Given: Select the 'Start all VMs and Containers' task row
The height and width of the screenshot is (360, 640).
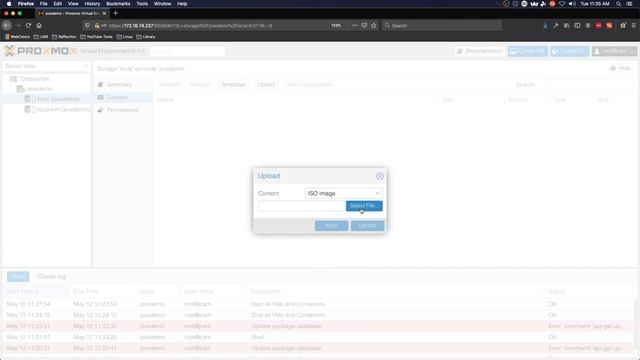Looking at the screenshot, I should [x=318, y=304].
